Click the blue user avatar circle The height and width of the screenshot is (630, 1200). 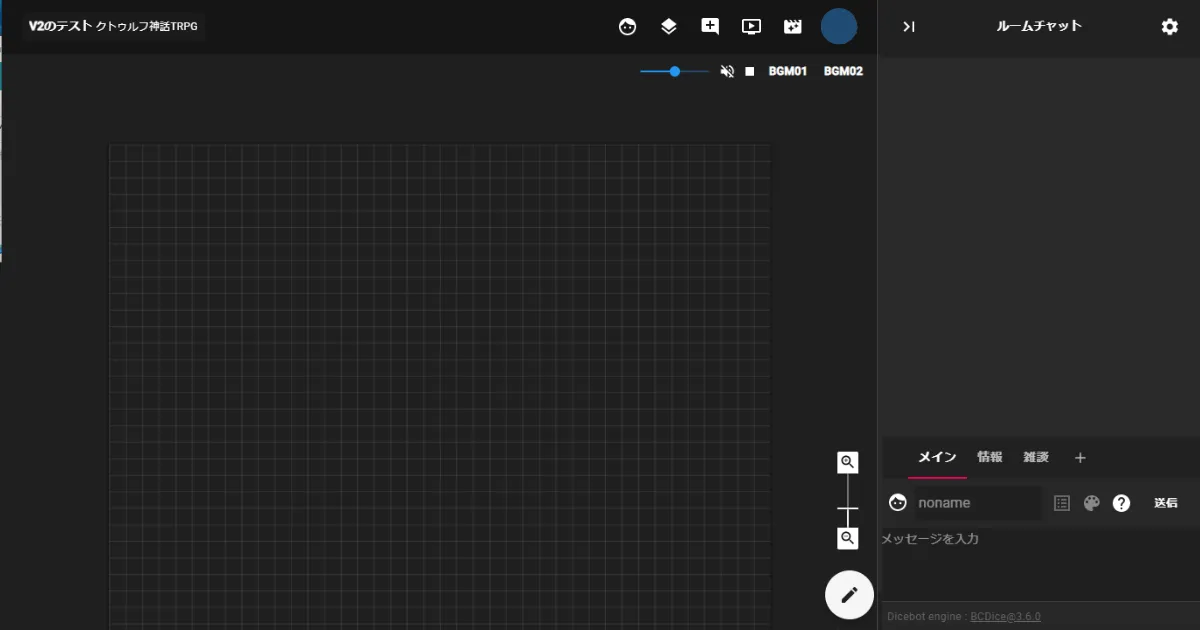tap(839, 27)
